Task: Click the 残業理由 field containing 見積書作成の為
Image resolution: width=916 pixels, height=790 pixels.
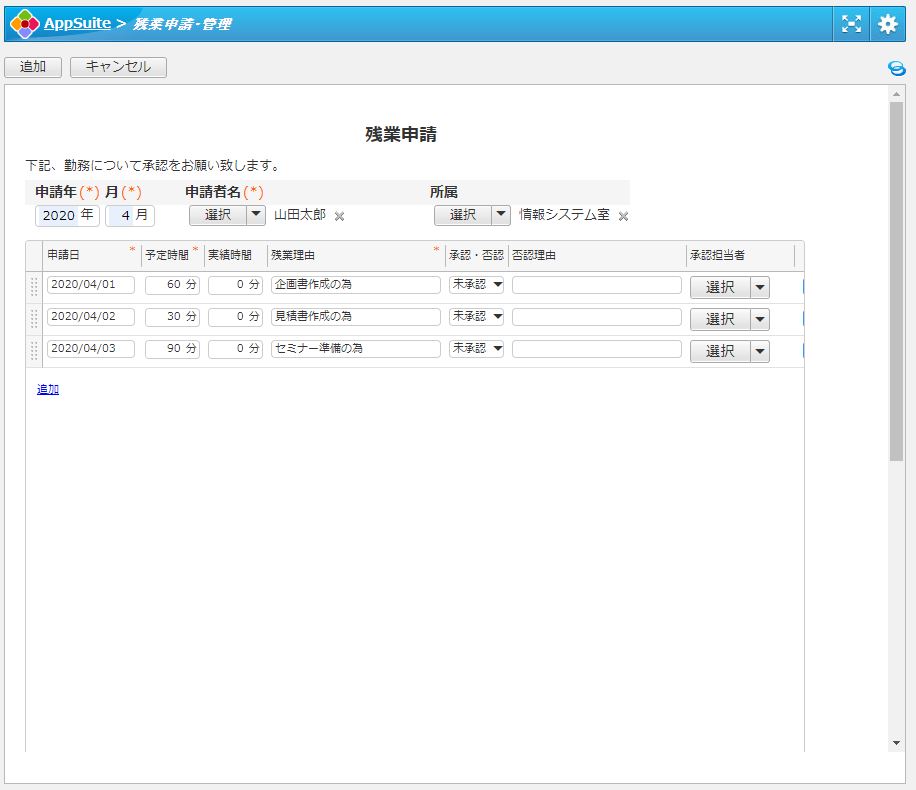Action: [355, 317]
